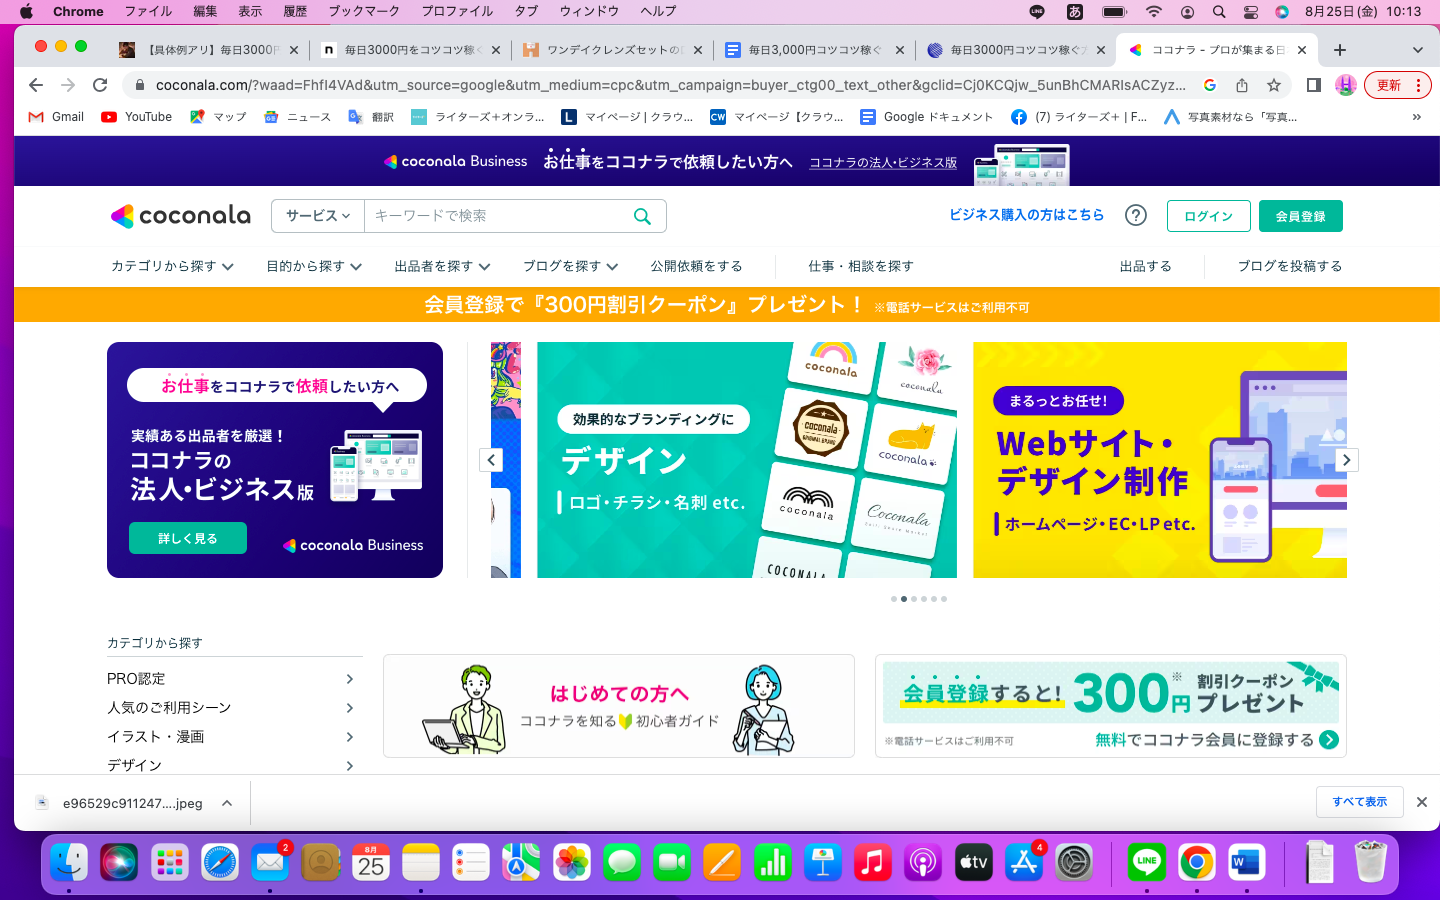This screenshot has height=900, width=1440.
Task: Expand カテゴリから探す menu
Action: [172, 266]
